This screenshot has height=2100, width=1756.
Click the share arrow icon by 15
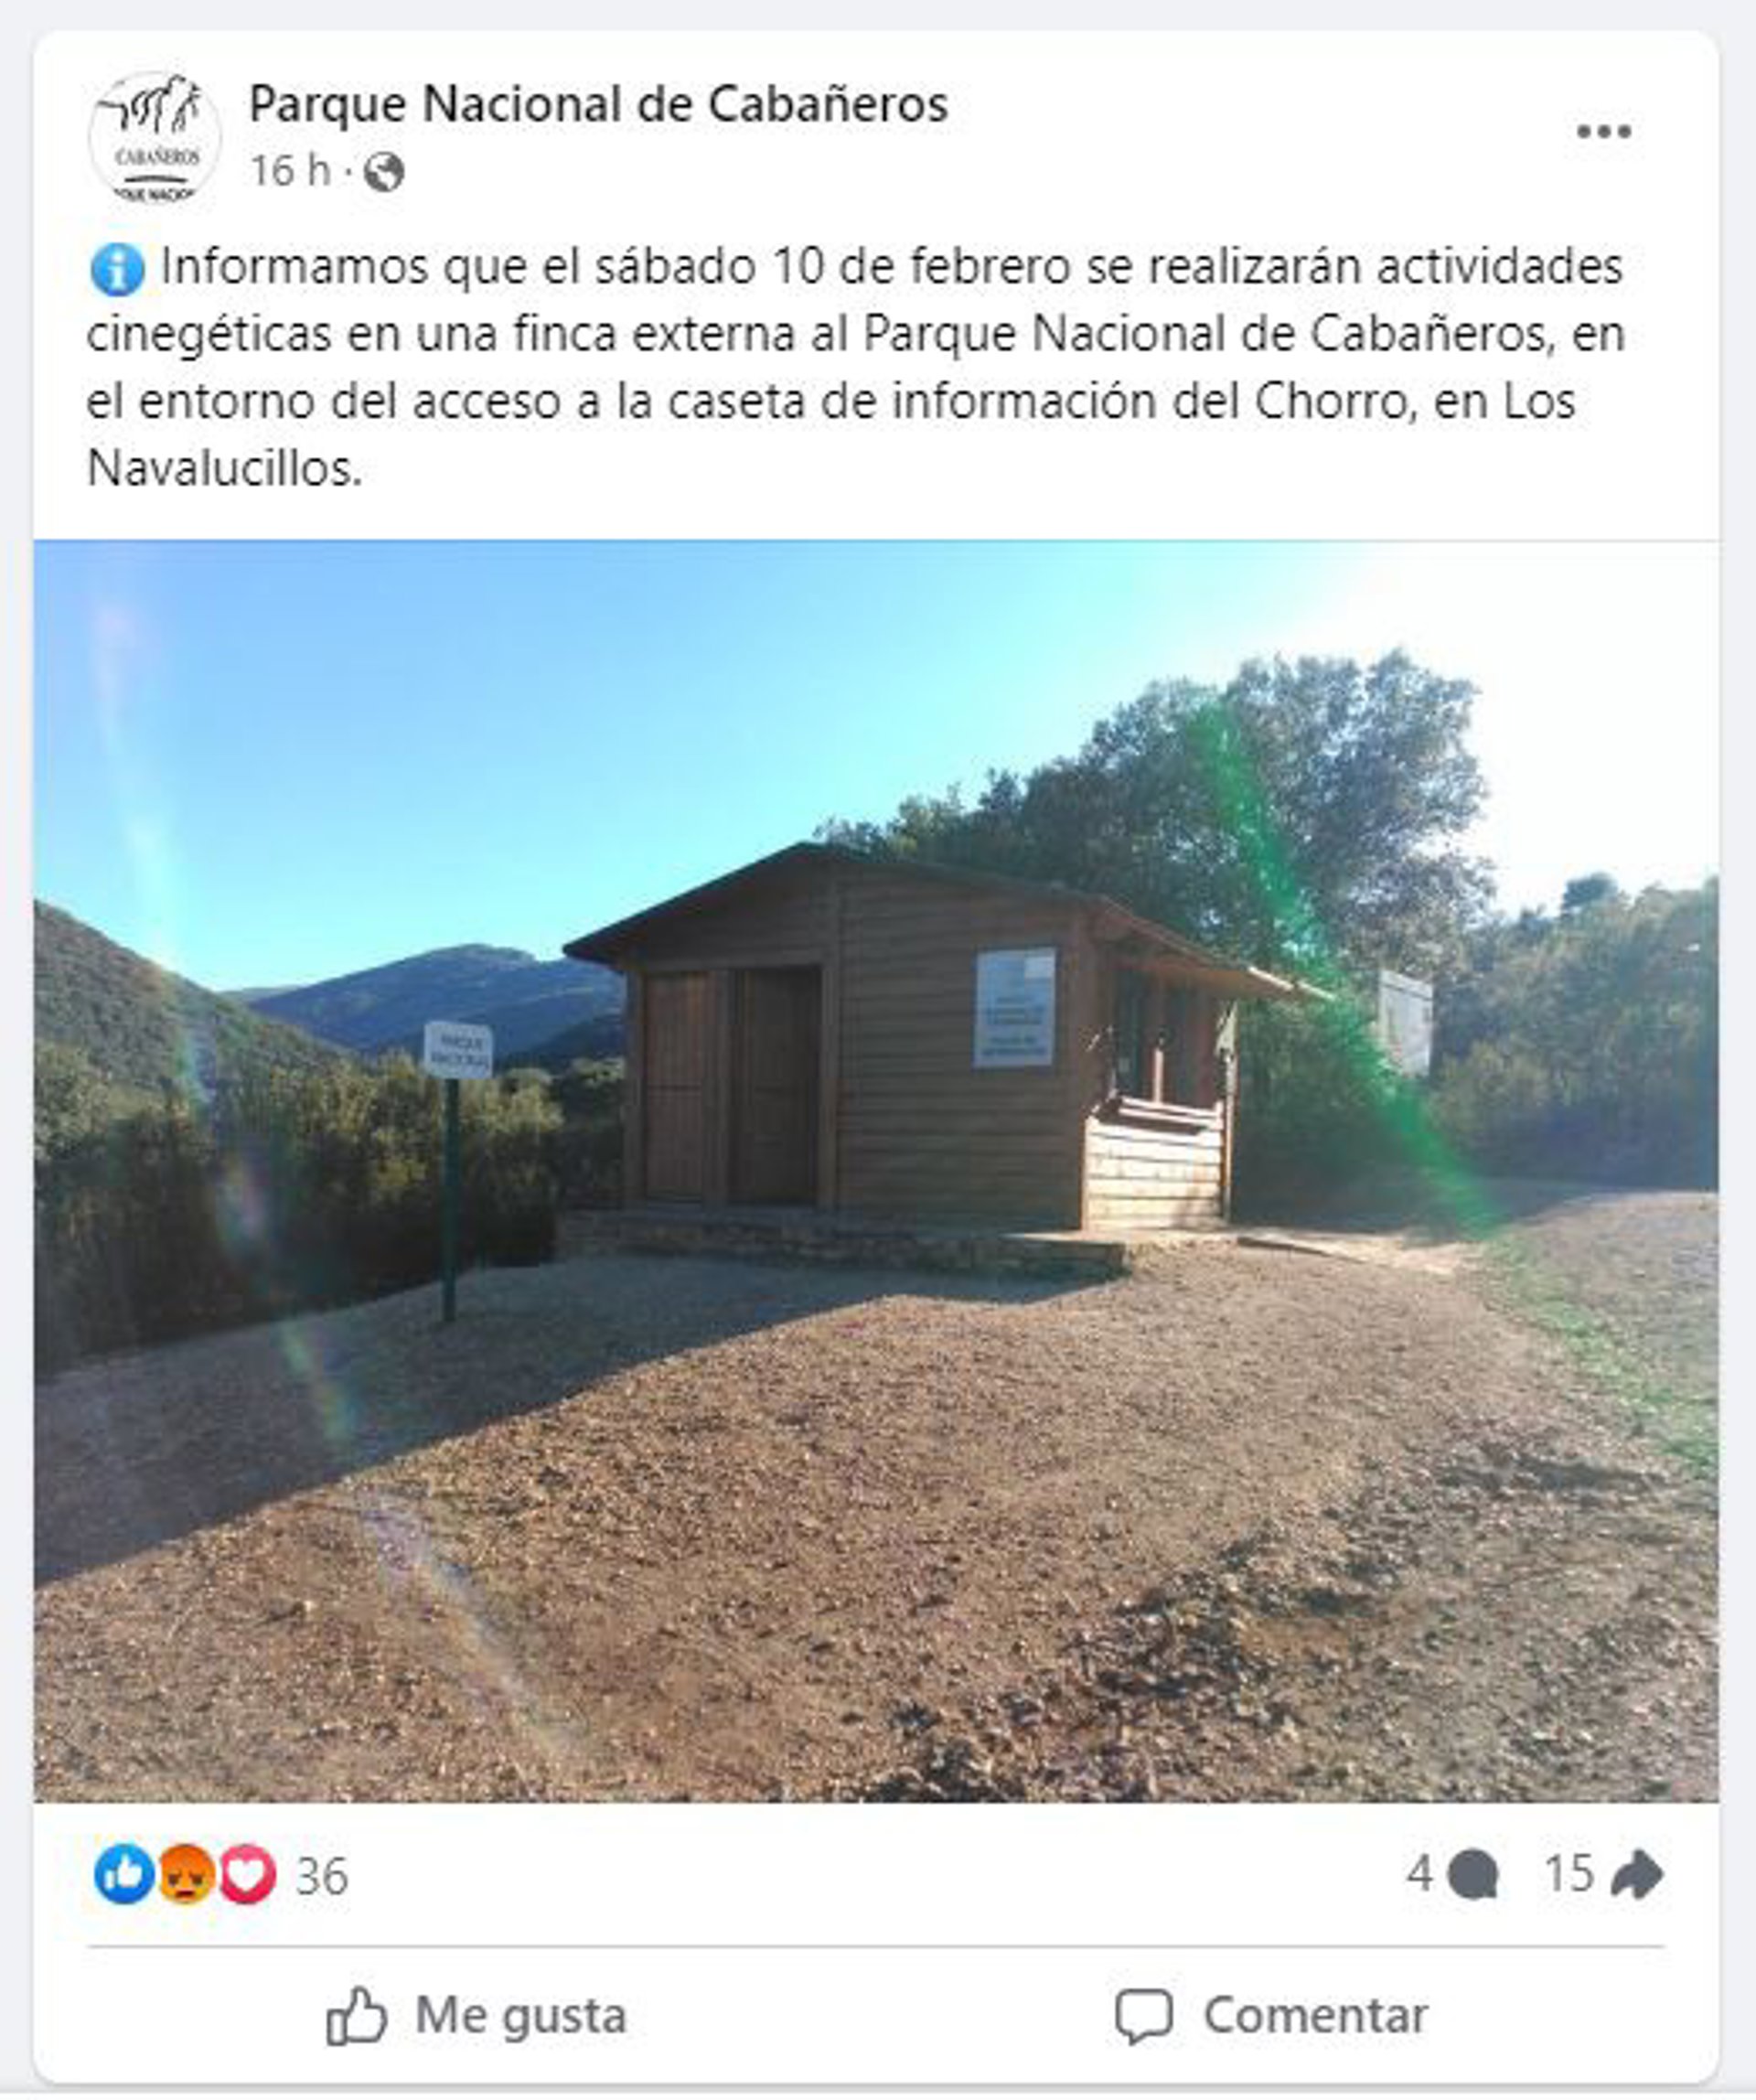1636,1874
